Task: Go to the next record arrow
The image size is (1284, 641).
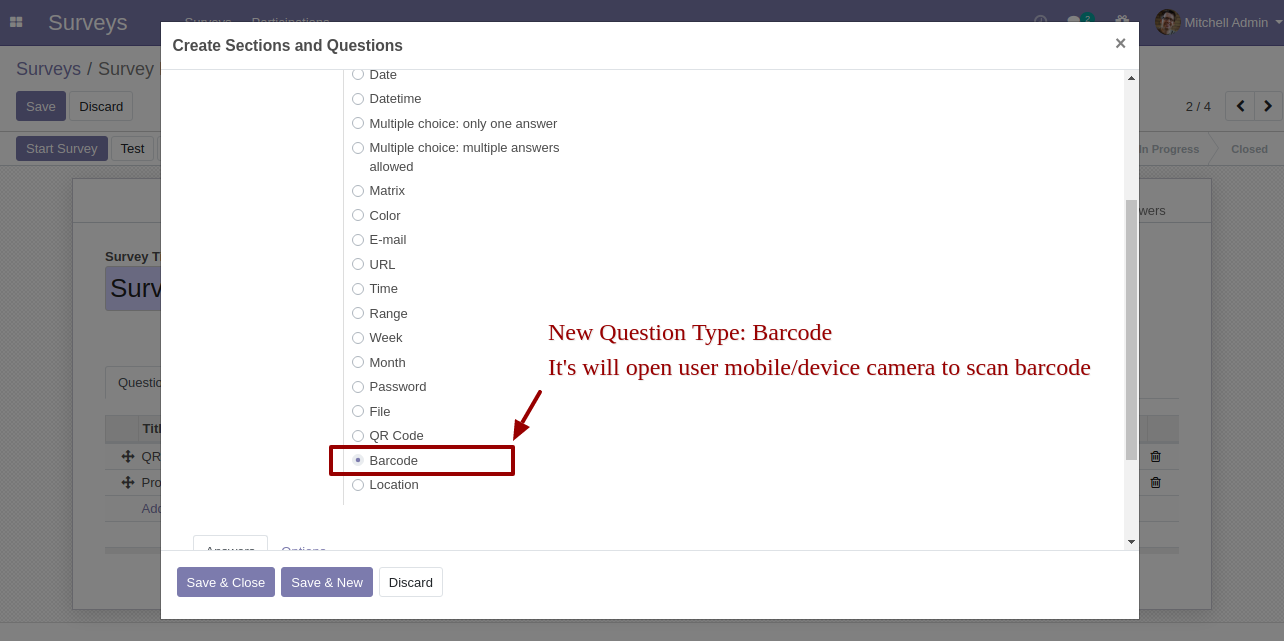Action: (1268, 106)
